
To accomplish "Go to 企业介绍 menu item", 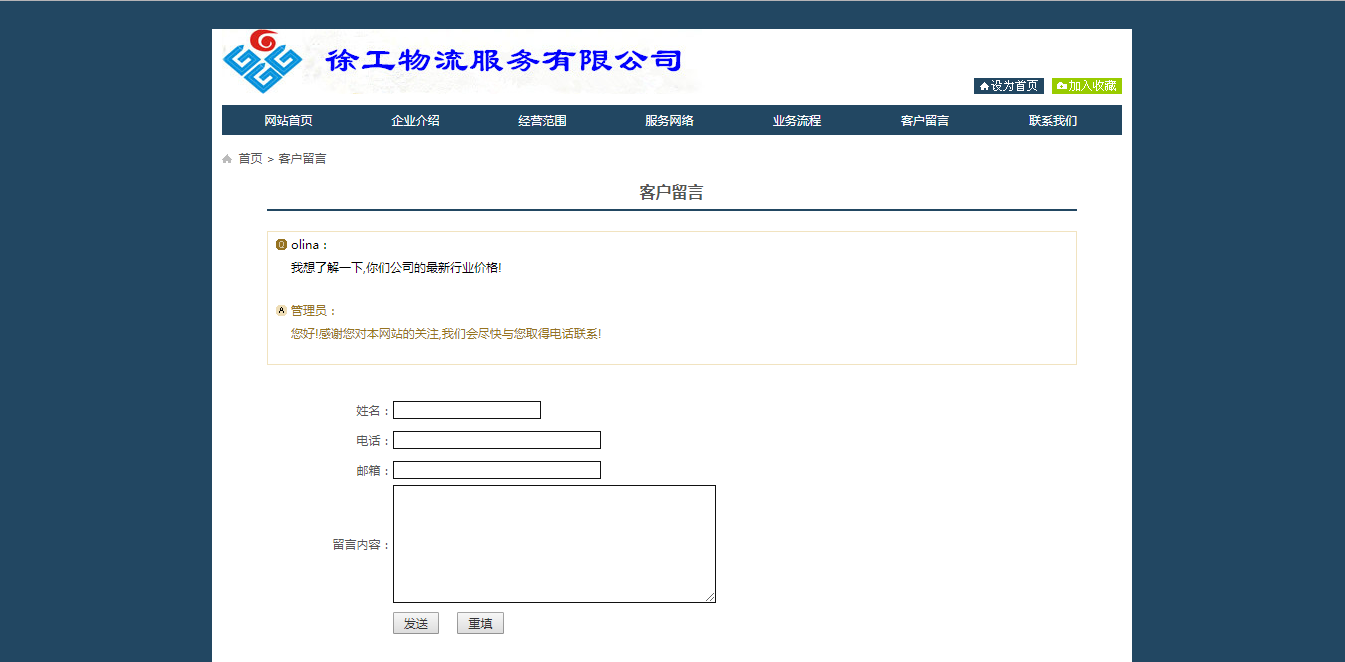I will pos(415,121).
